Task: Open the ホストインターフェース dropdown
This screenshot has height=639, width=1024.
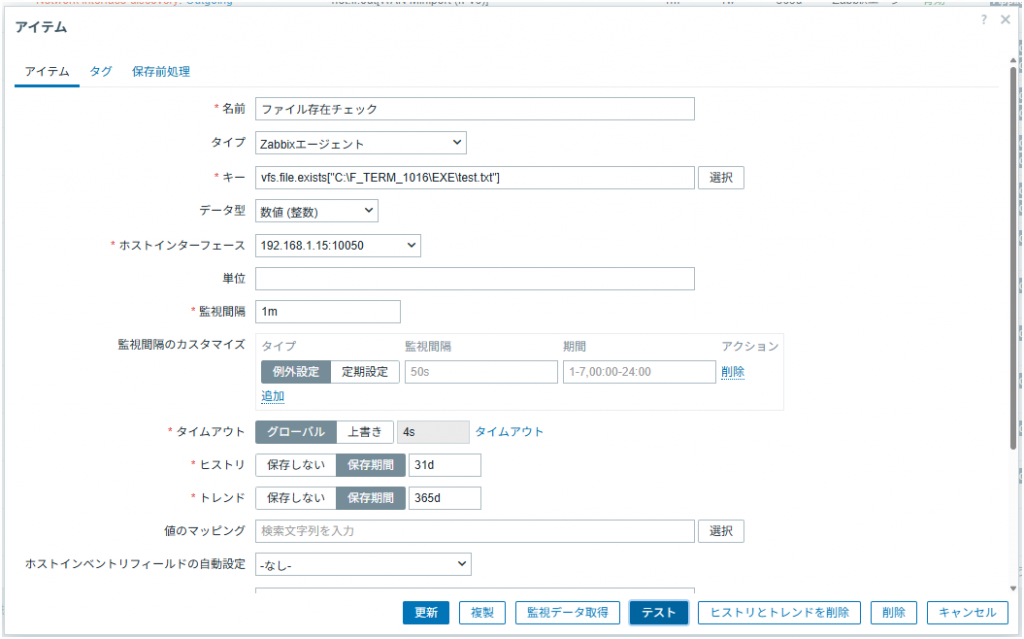Action: pos(338,246)
